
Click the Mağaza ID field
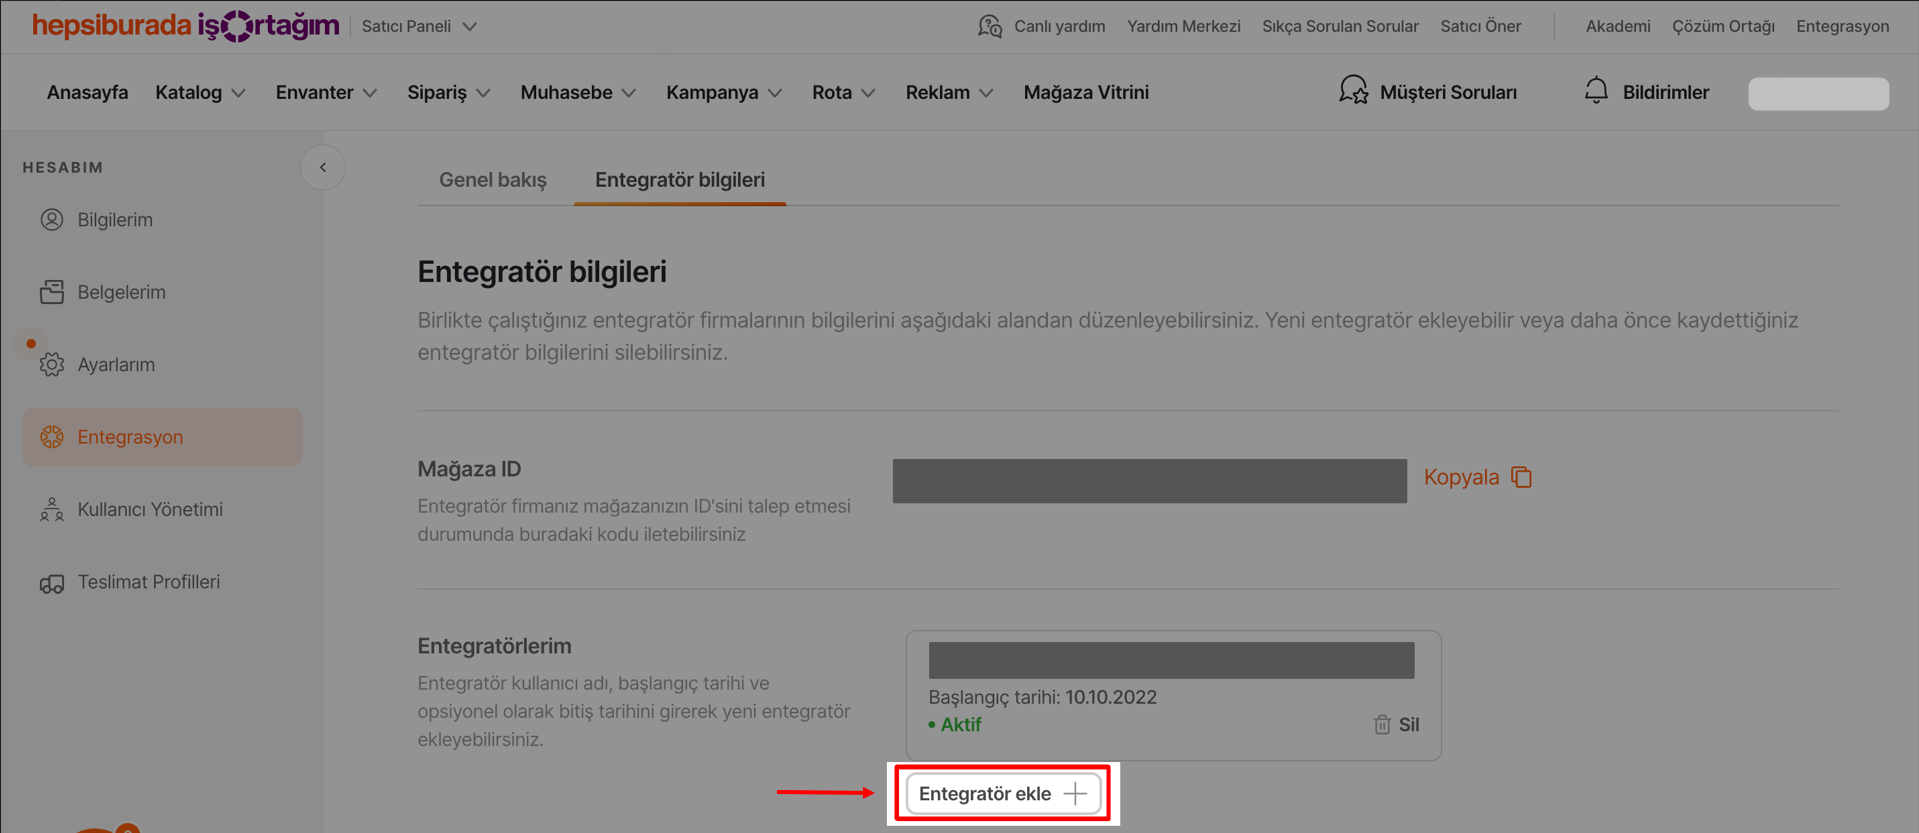point(1149,481)
